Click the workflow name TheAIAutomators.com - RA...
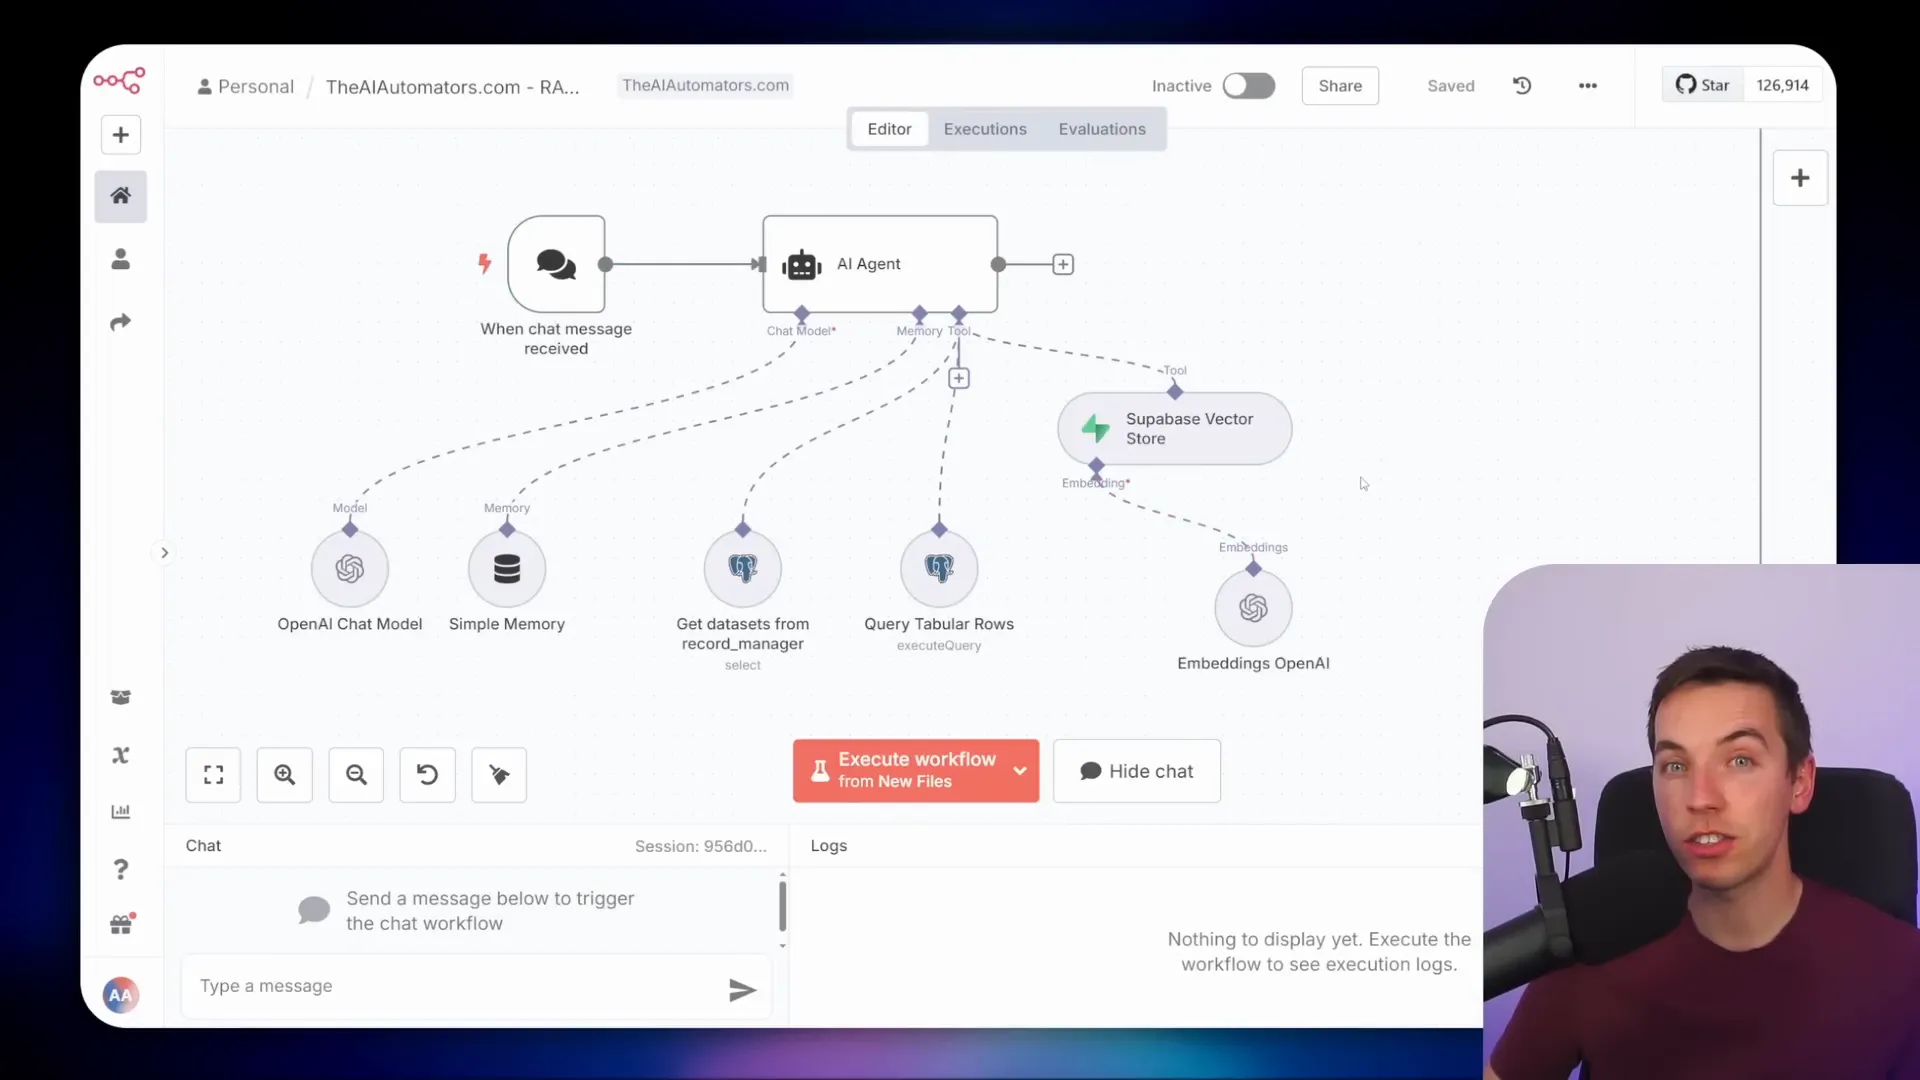This screenshot has width=1920, height=1080. click(452, 87)
